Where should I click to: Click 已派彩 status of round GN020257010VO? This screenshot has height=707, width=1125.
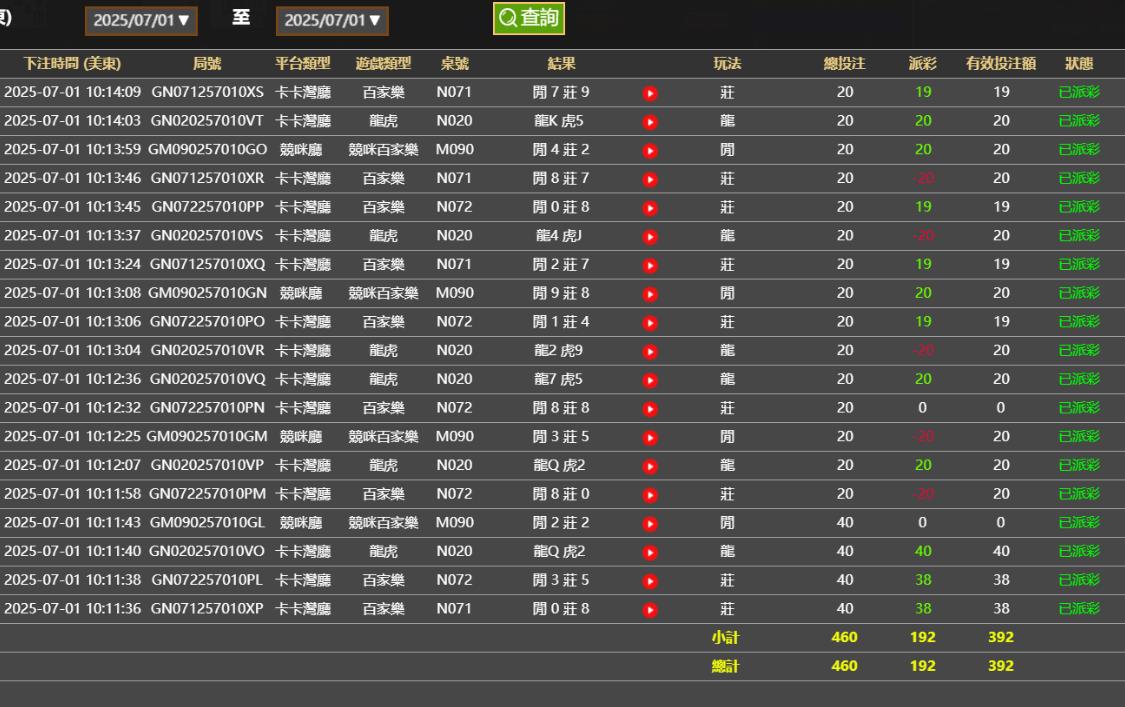[1078, 551]
